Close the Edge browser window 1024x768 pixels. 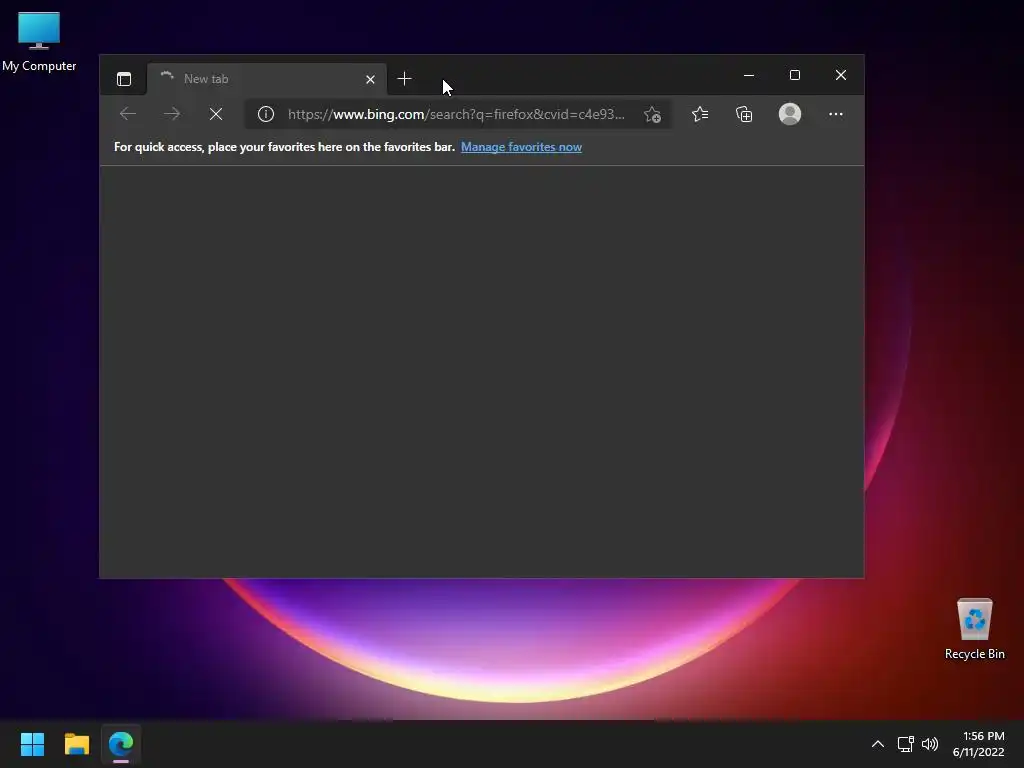coord(841,76)
